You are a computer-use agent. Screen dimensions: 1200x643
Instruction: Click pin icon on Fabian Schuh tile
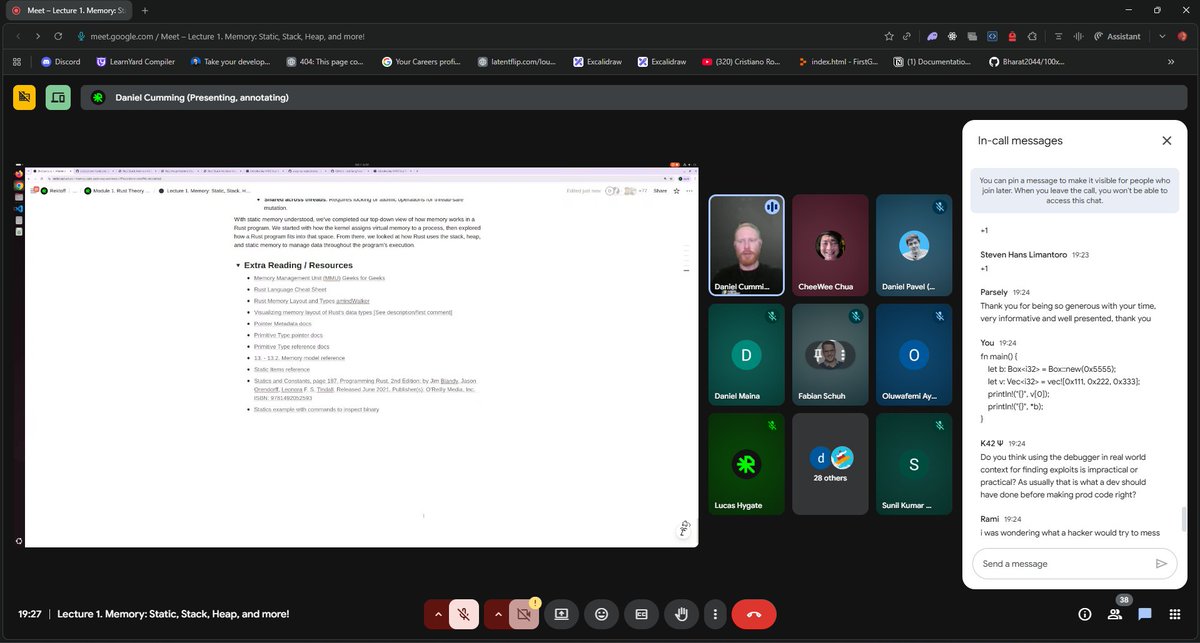pyautogui.click(x=817, y=355)
